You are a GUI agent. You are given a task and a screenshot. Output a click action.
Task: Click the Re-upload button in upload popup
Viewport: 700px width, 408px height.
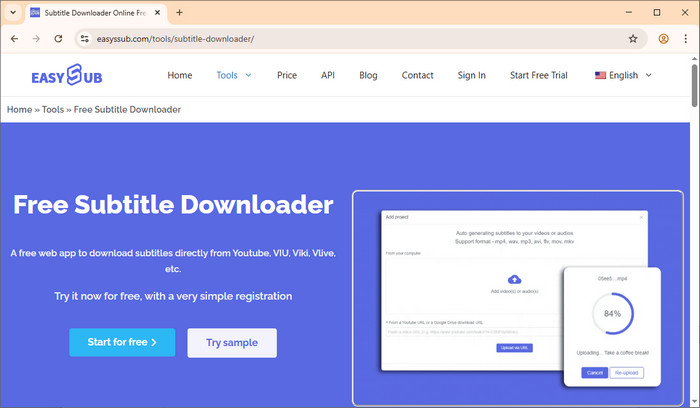[626, 373]
